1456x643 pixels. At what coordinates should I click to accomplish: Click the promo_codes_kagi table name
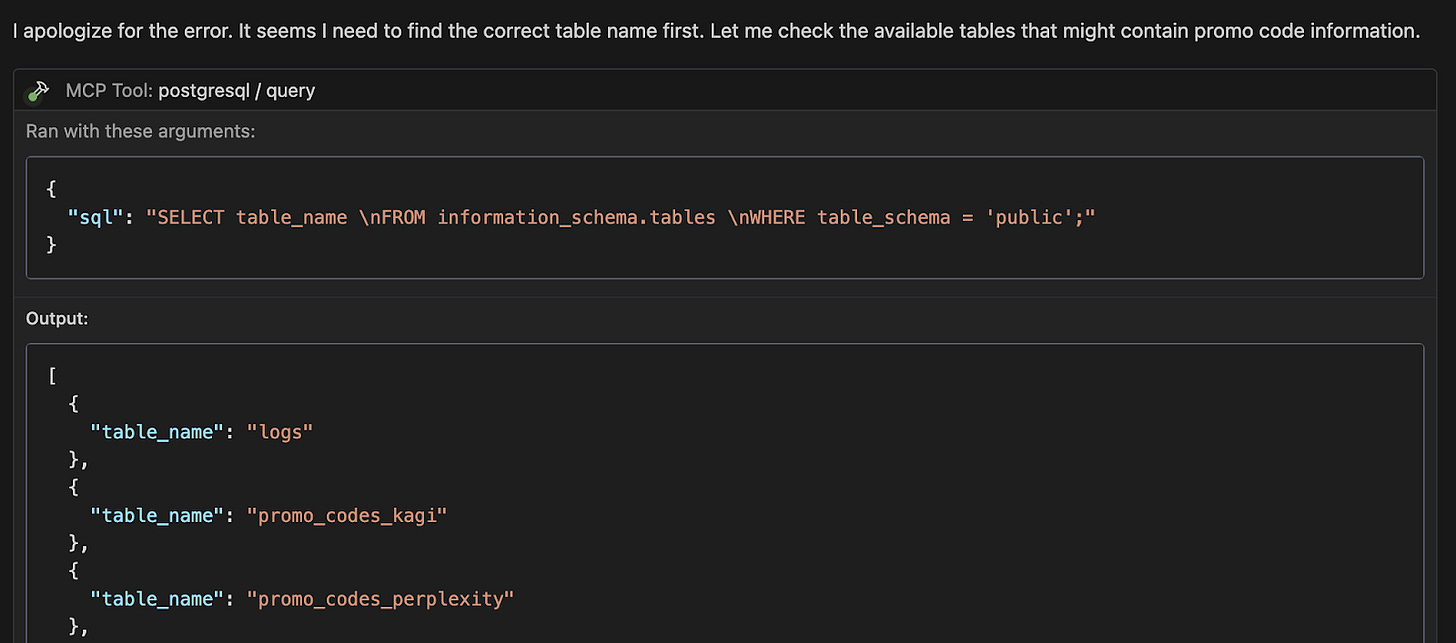point(347,515)
